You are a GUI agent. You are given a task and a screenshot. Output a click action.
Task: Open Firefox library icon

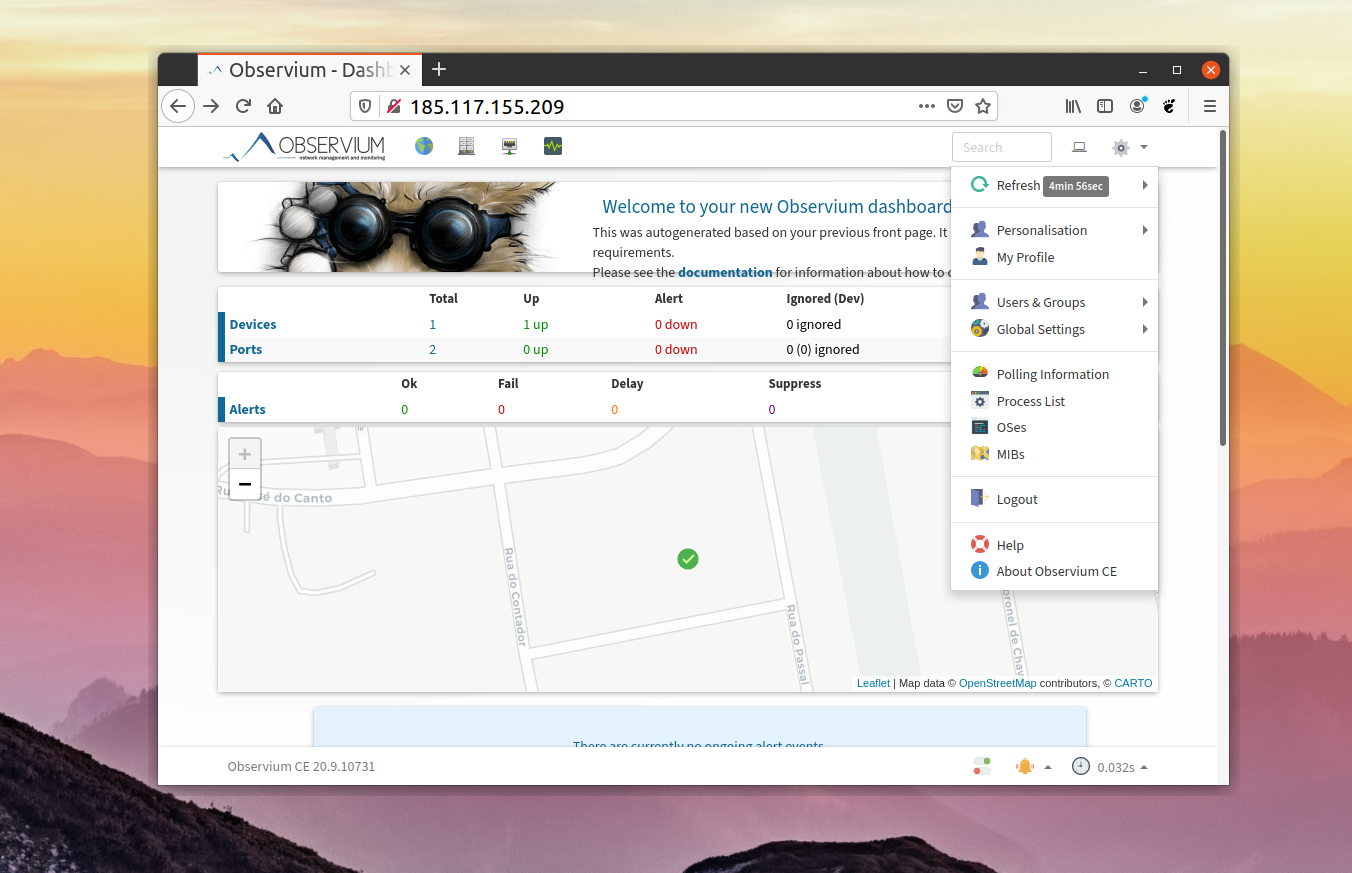pyautogui.click(x=1073, y=106)
